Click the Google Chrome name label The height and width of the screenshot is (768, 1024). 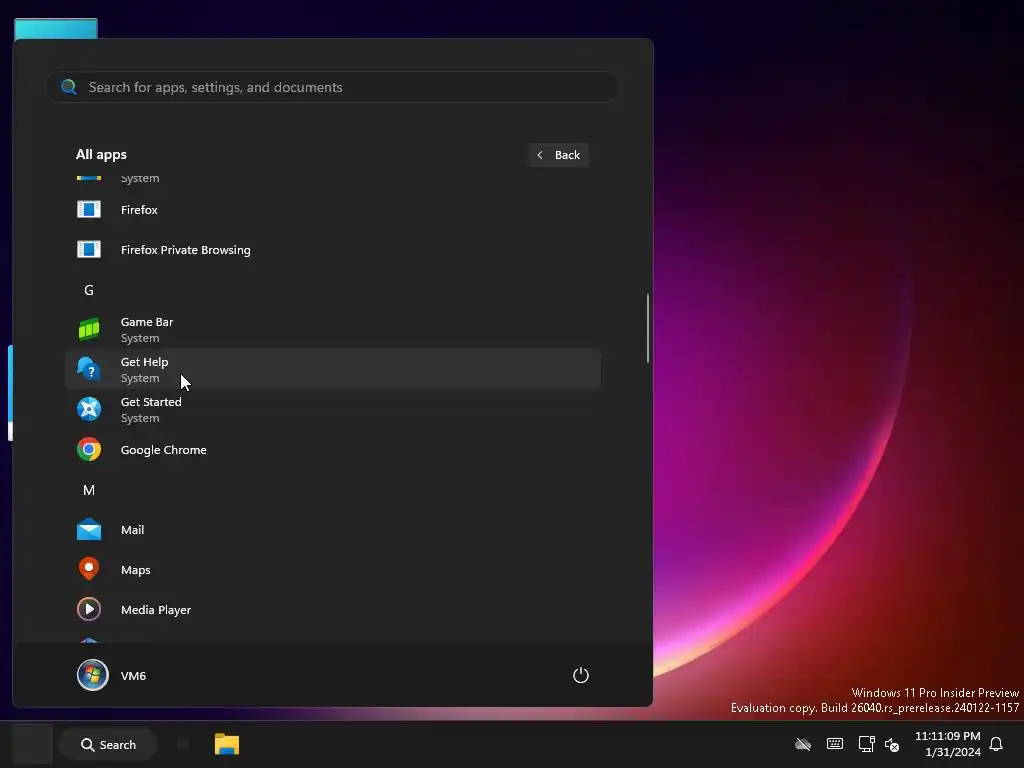(163, 450)
